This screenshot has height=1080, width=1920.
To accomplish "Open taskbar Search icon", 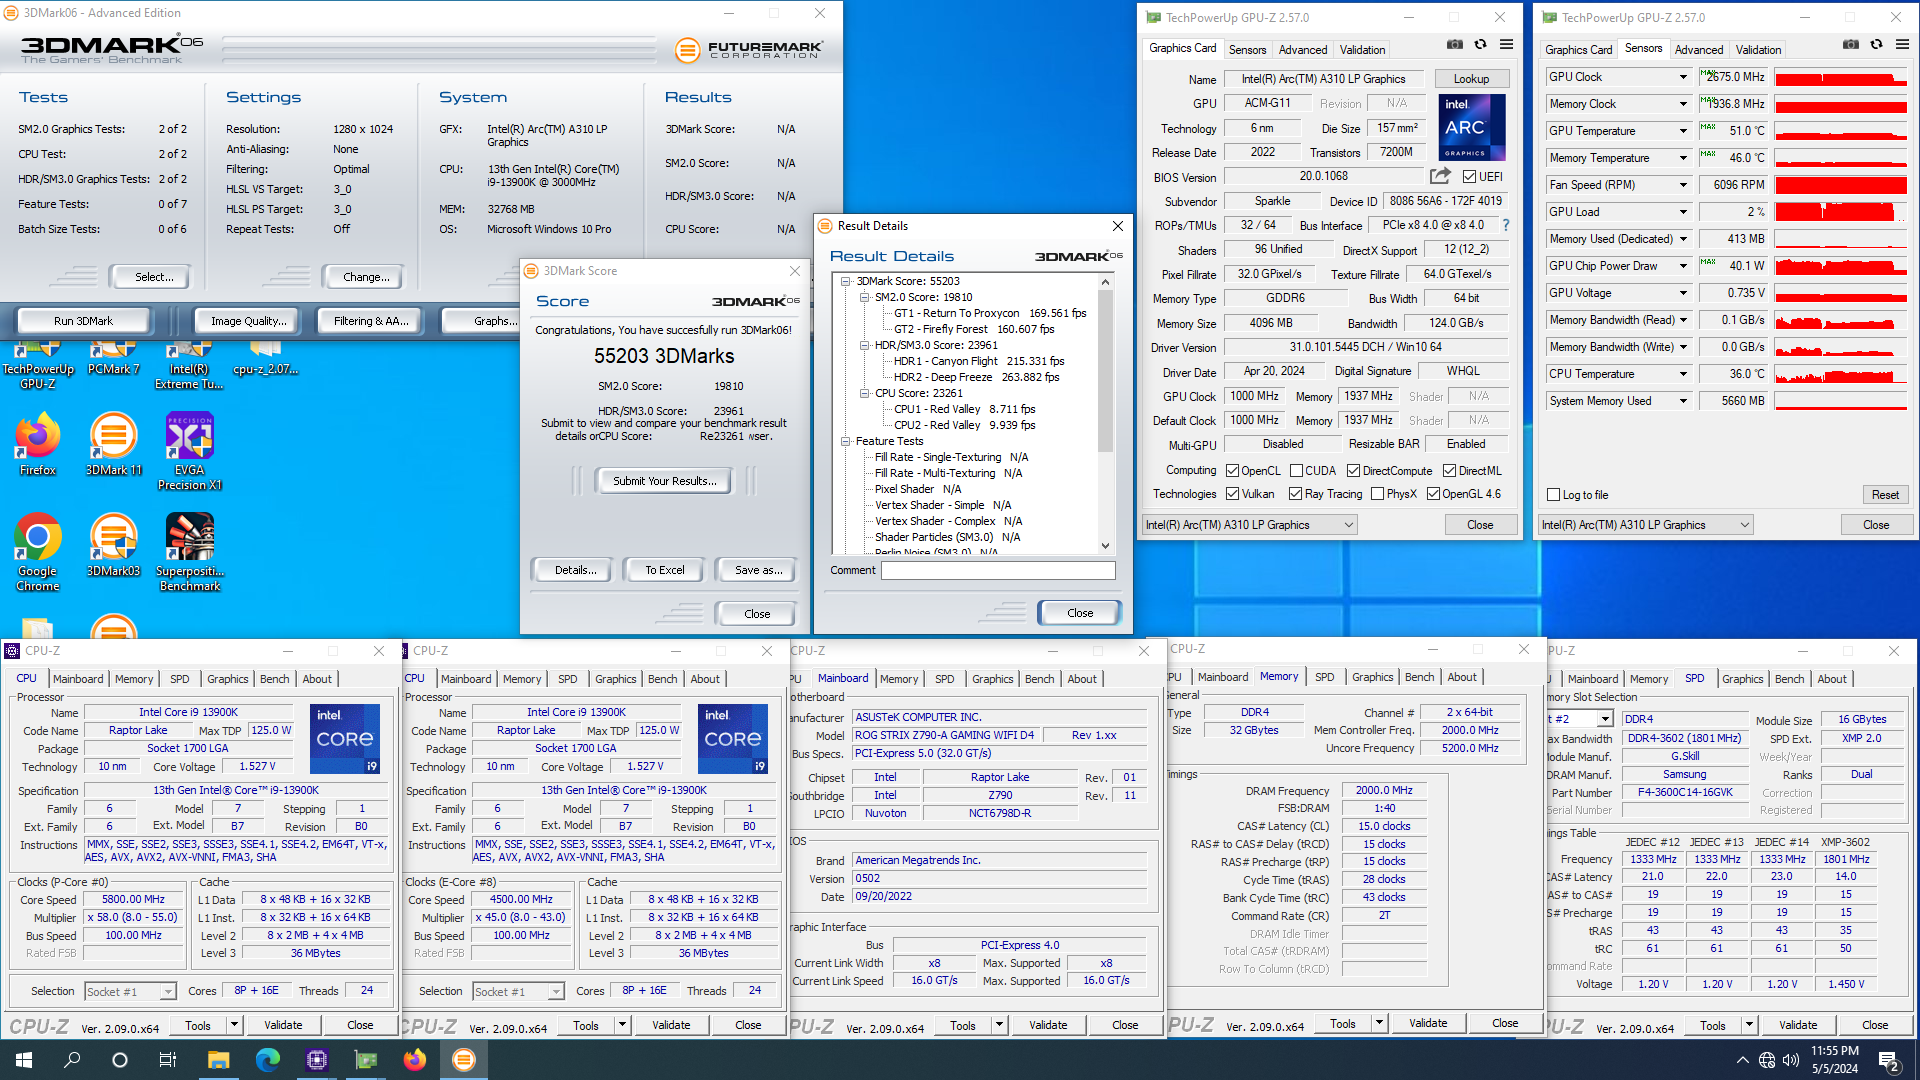I will (72, 1060).
